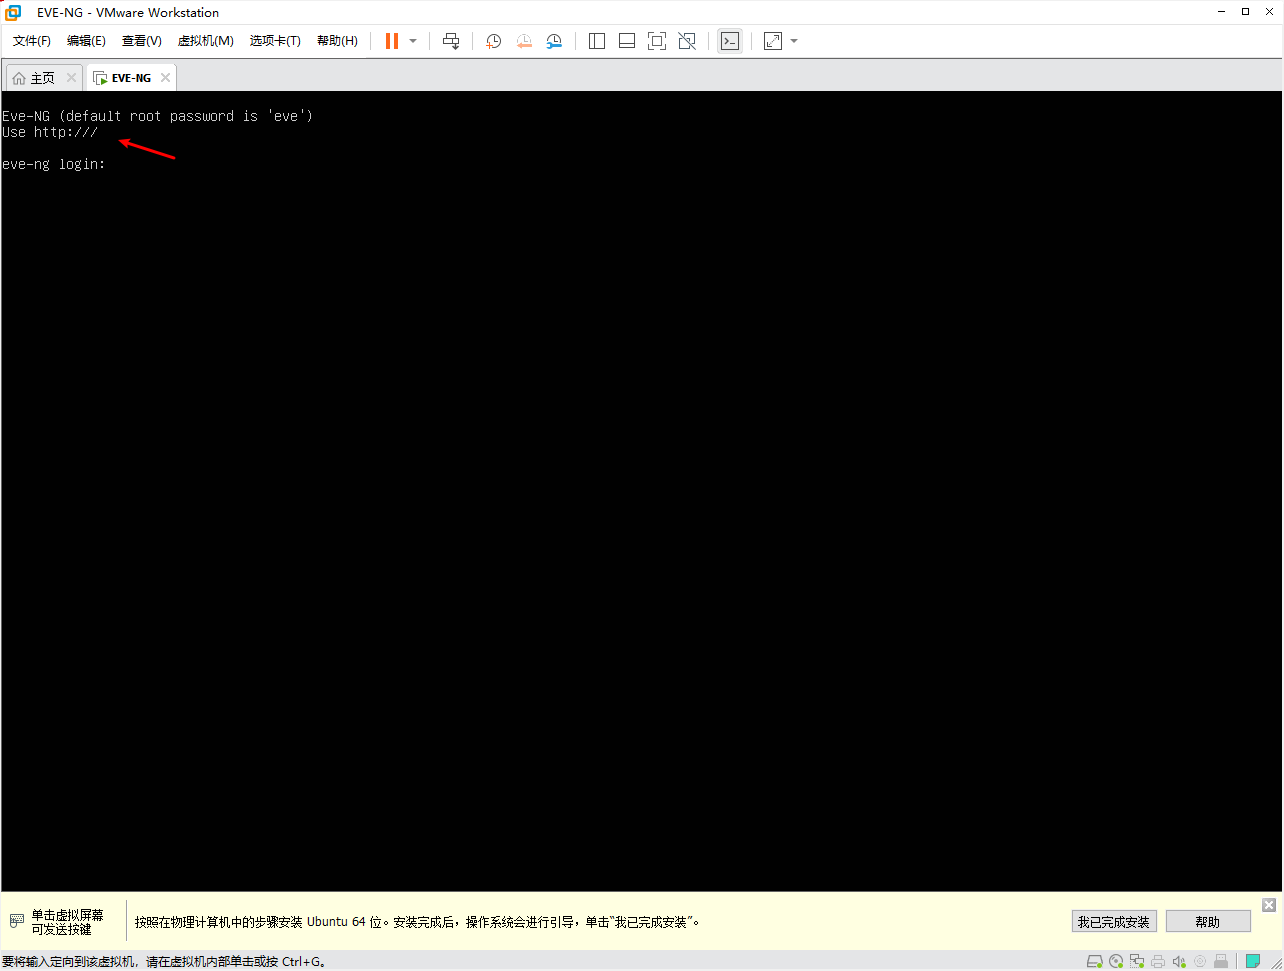Open the 帮助(H) menu
This screenshot has height=971, width=1284.
point(337,41)
